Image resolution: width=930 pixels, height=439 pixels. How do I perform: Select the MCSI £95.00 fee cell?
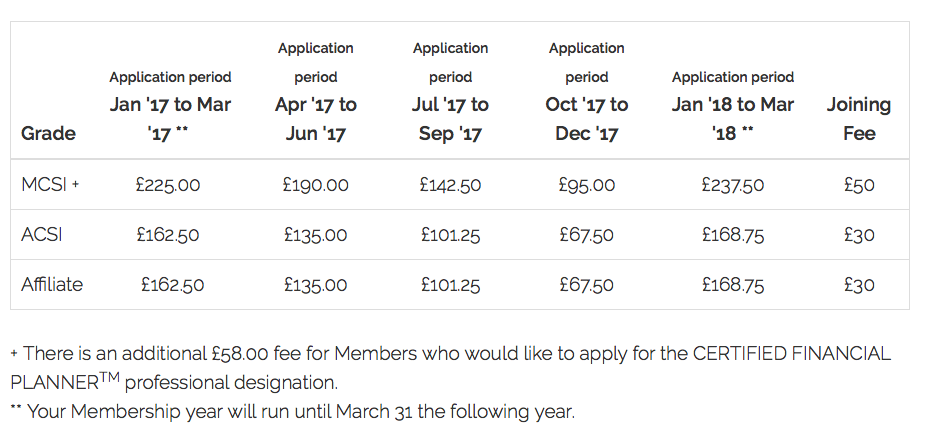point(587,184)
